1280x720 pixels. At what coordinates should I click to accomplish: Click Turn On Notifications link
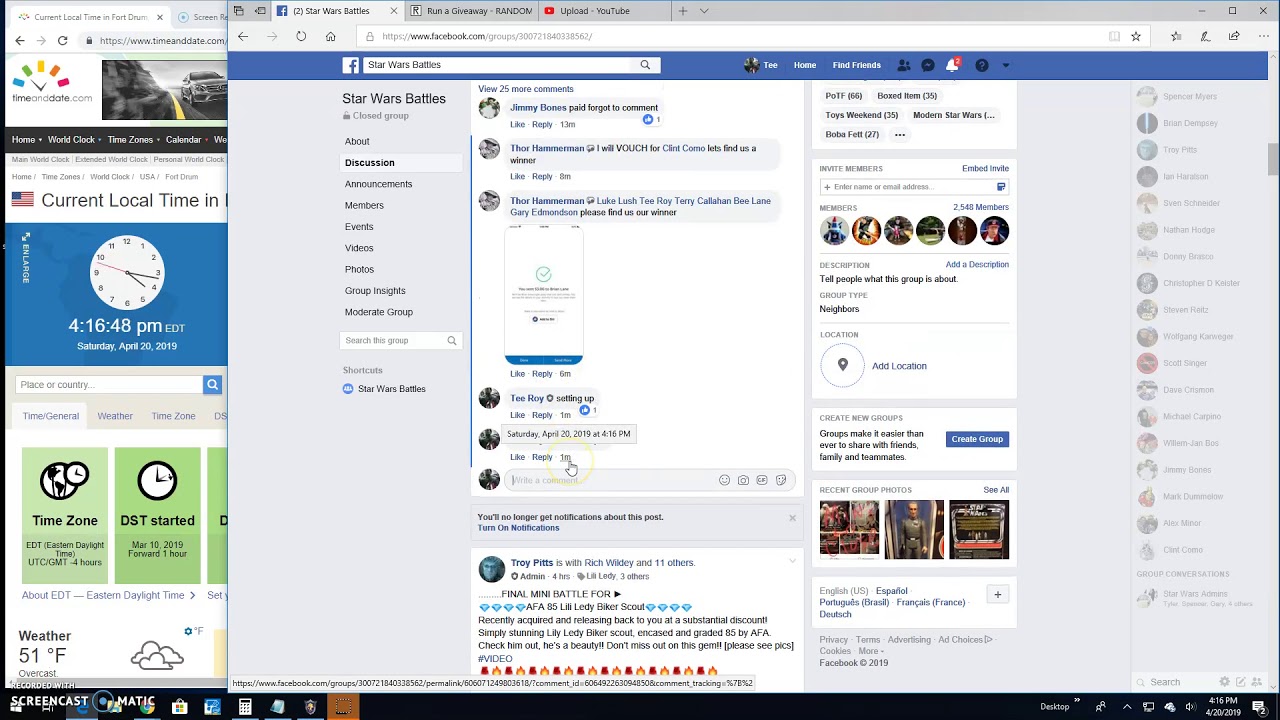[x=518, y=528]
